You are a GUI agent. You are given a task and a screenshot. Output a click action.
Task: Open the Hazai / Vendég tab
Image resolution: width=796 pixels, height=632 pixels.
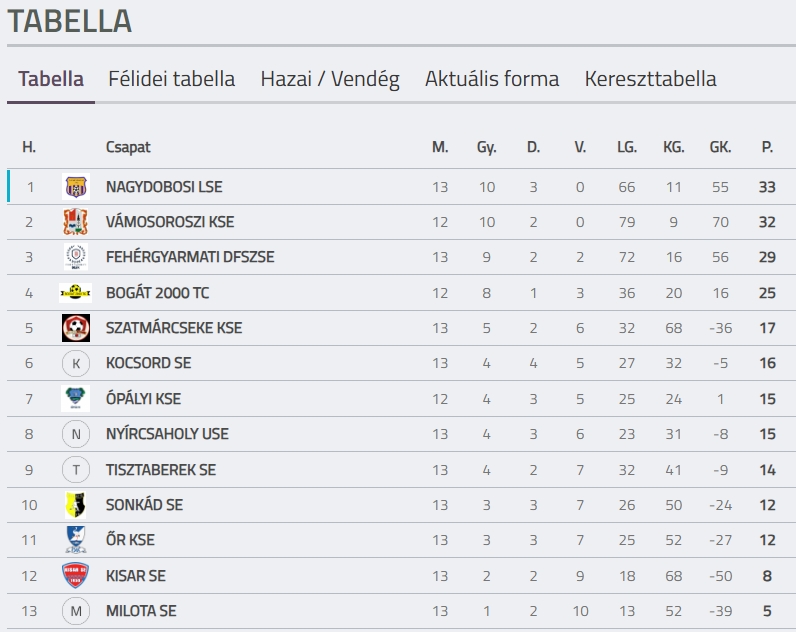pyautogui.click(x=330, y=79)
